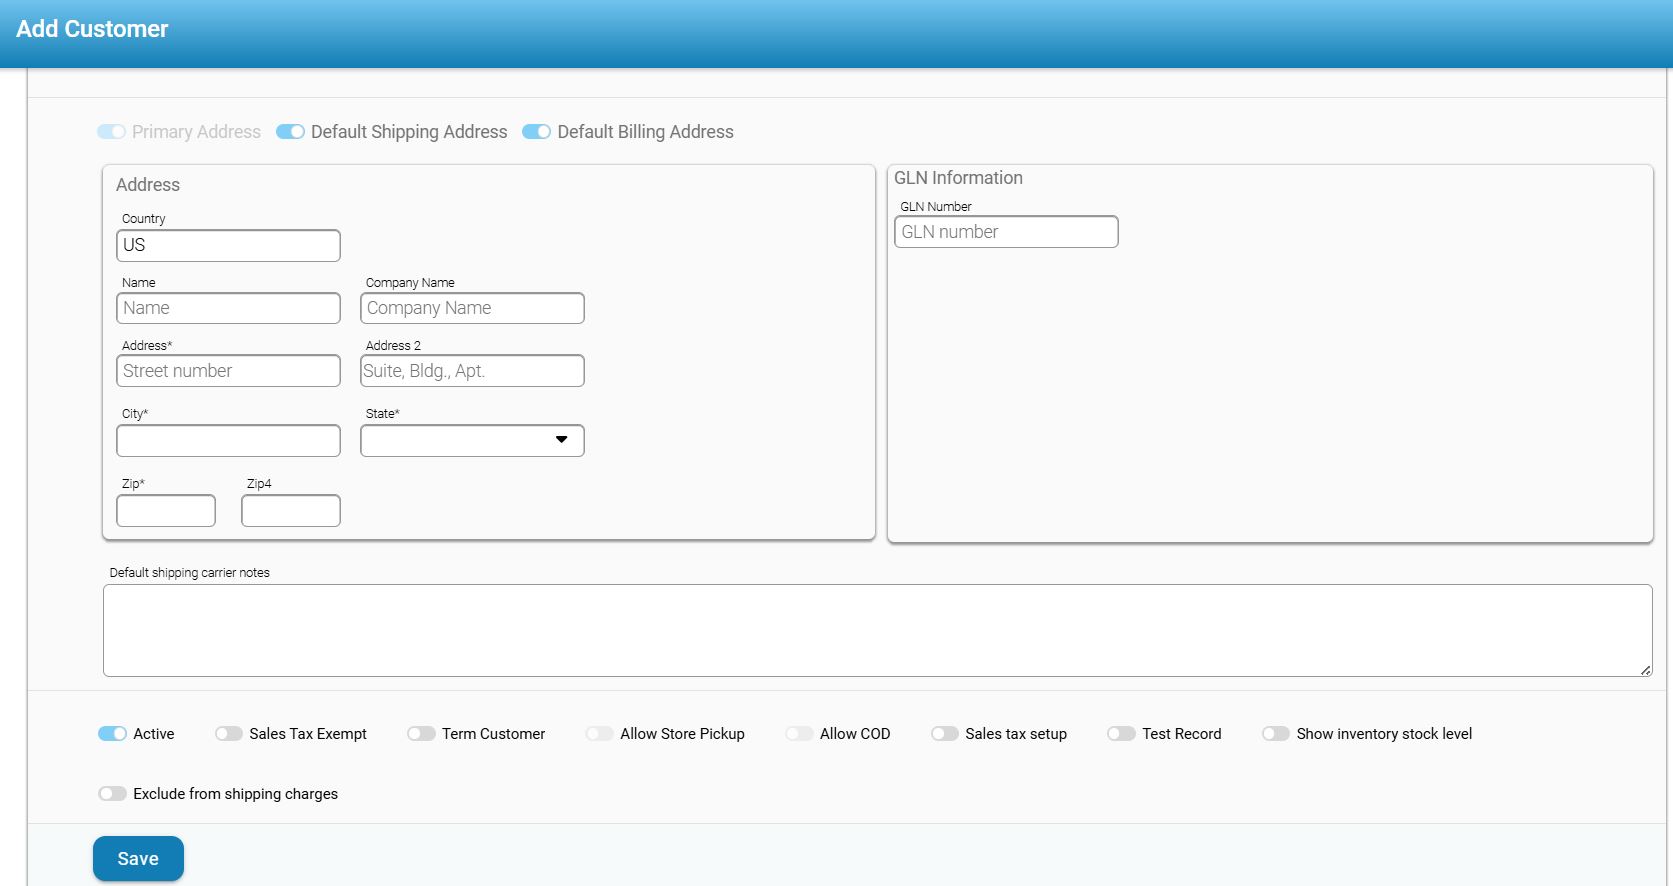Image resolution: width=1673 pixels, height=886 pixels.
Task: Click into the Name text box
Action: (x=228, y=308)
